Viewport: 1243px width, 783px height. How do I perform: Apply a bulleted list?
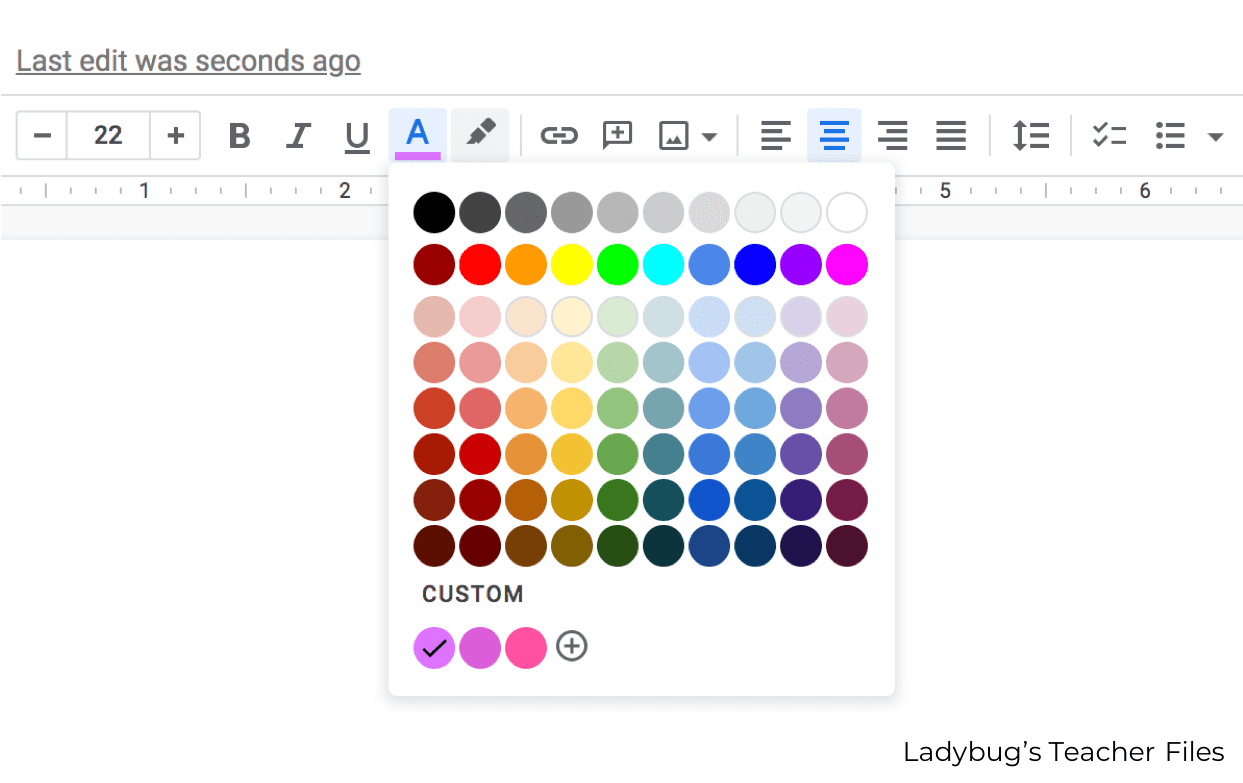[1170, 135]
